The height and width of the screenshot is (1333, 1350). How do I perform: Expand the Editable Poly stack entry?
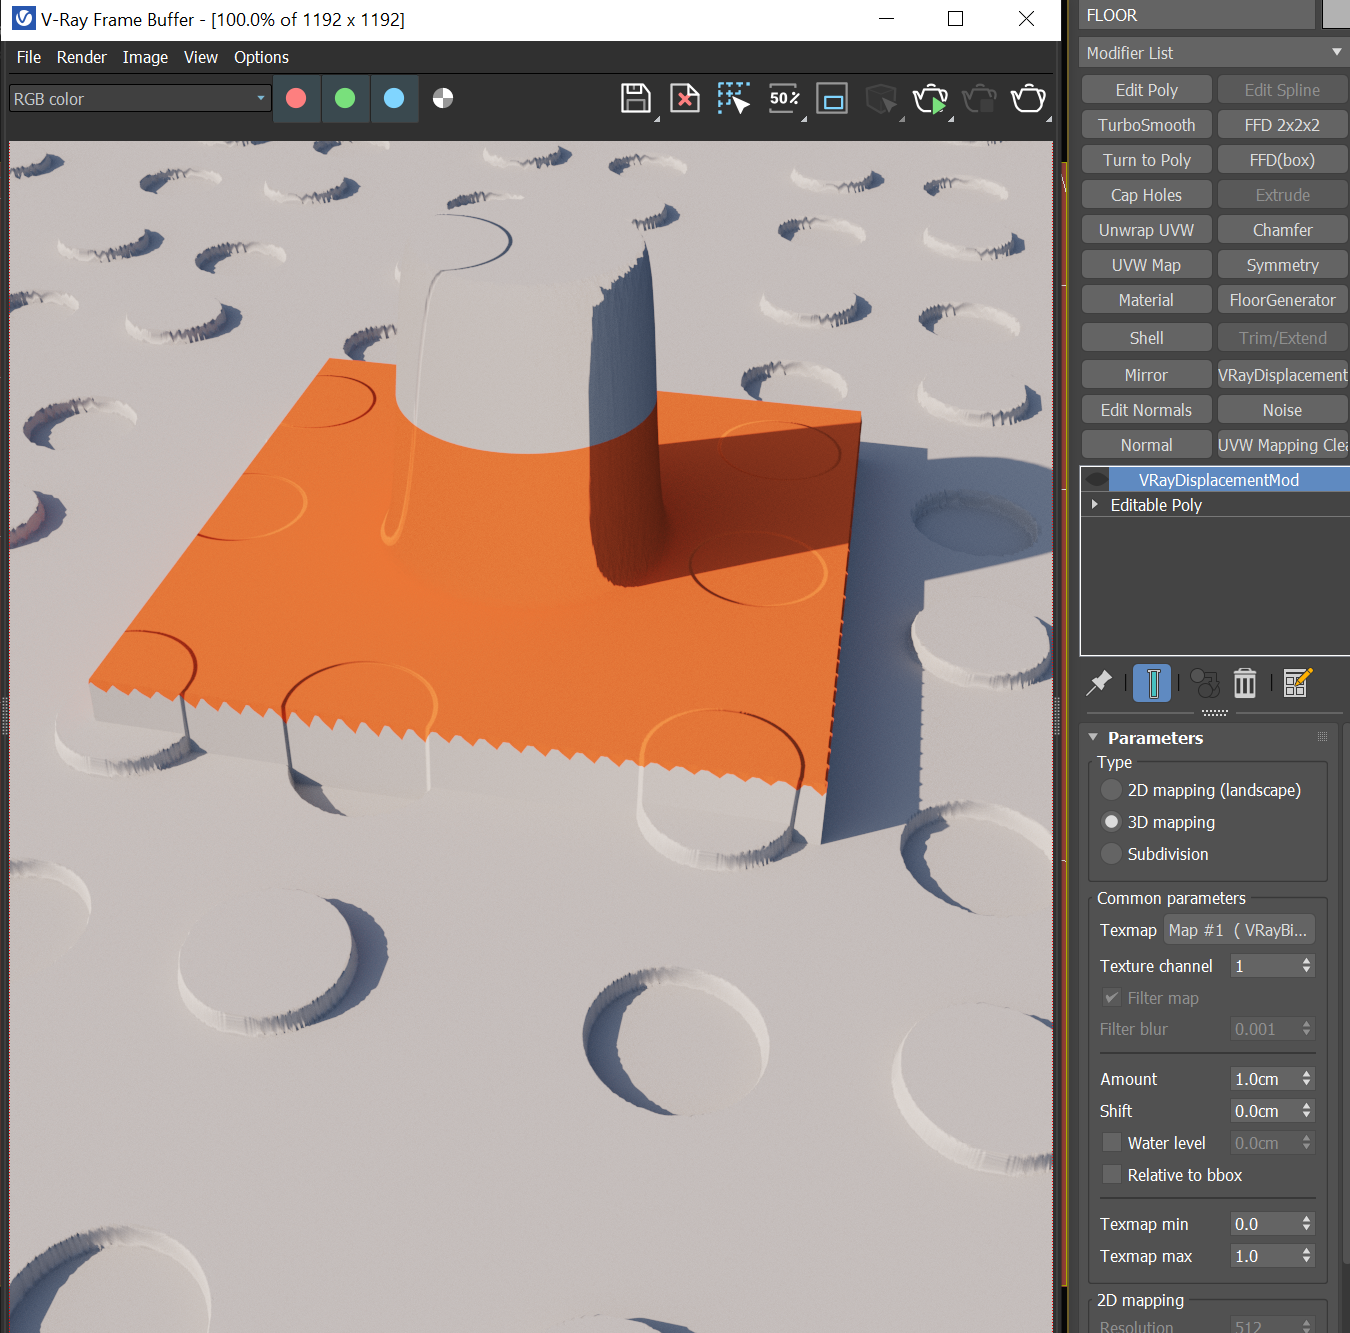[1095, 504]
